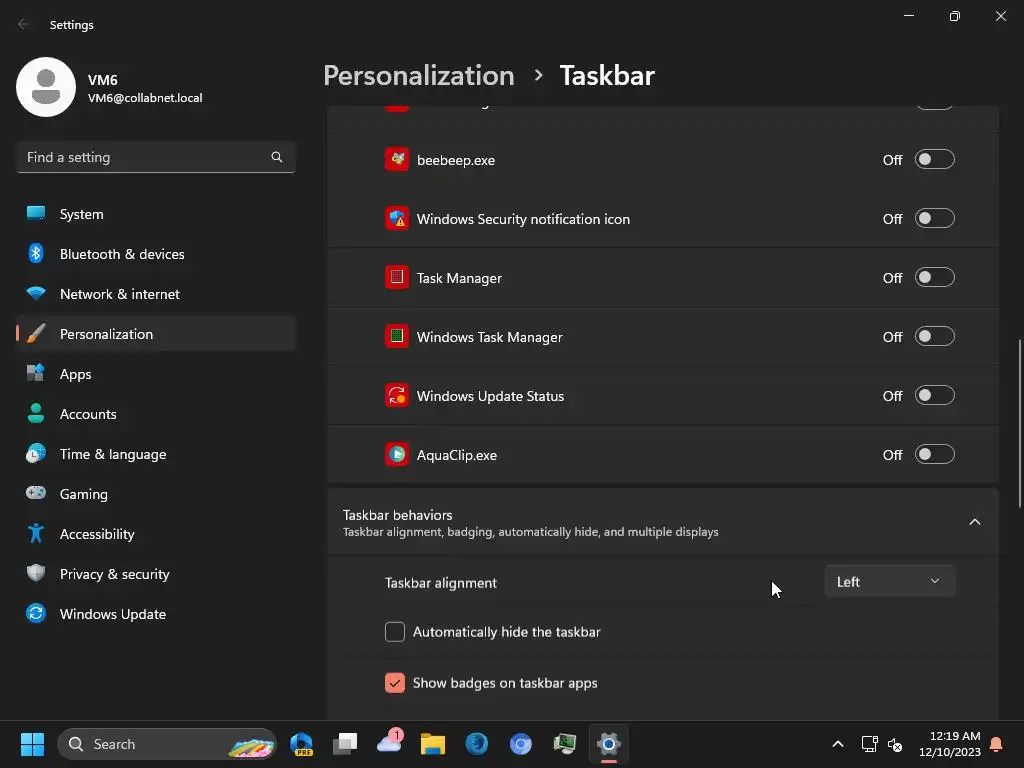Uncheck Show badges on taskbar apps

(x=394, y=682)
